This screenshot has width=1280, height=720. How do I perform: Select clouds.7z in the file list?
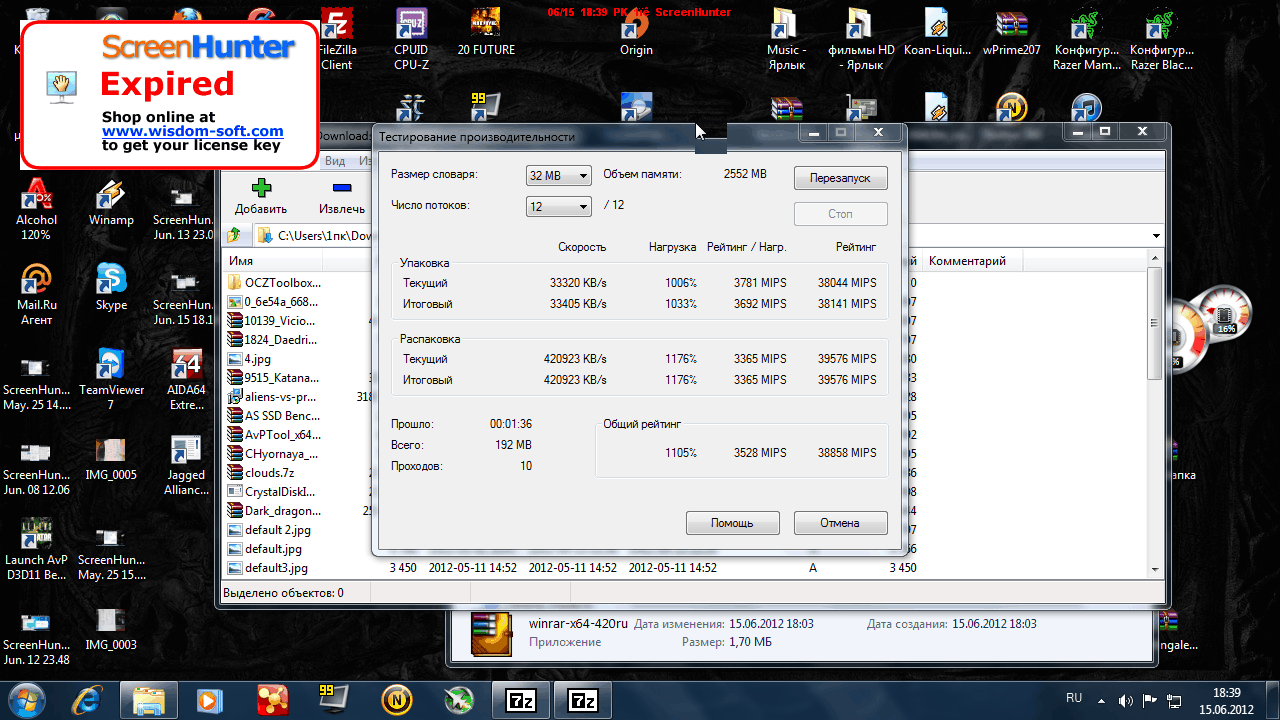click(x=269, y=473)
